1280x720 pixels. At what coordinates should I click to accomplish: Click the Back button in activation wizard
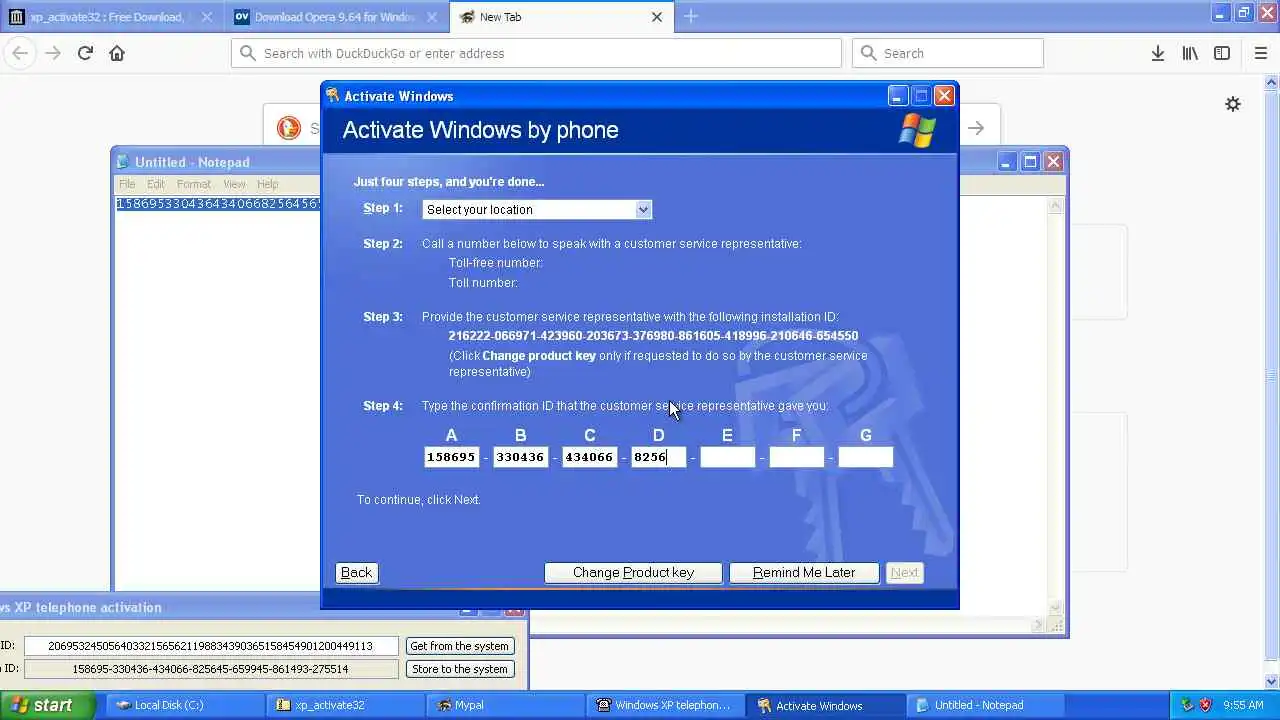356,573
